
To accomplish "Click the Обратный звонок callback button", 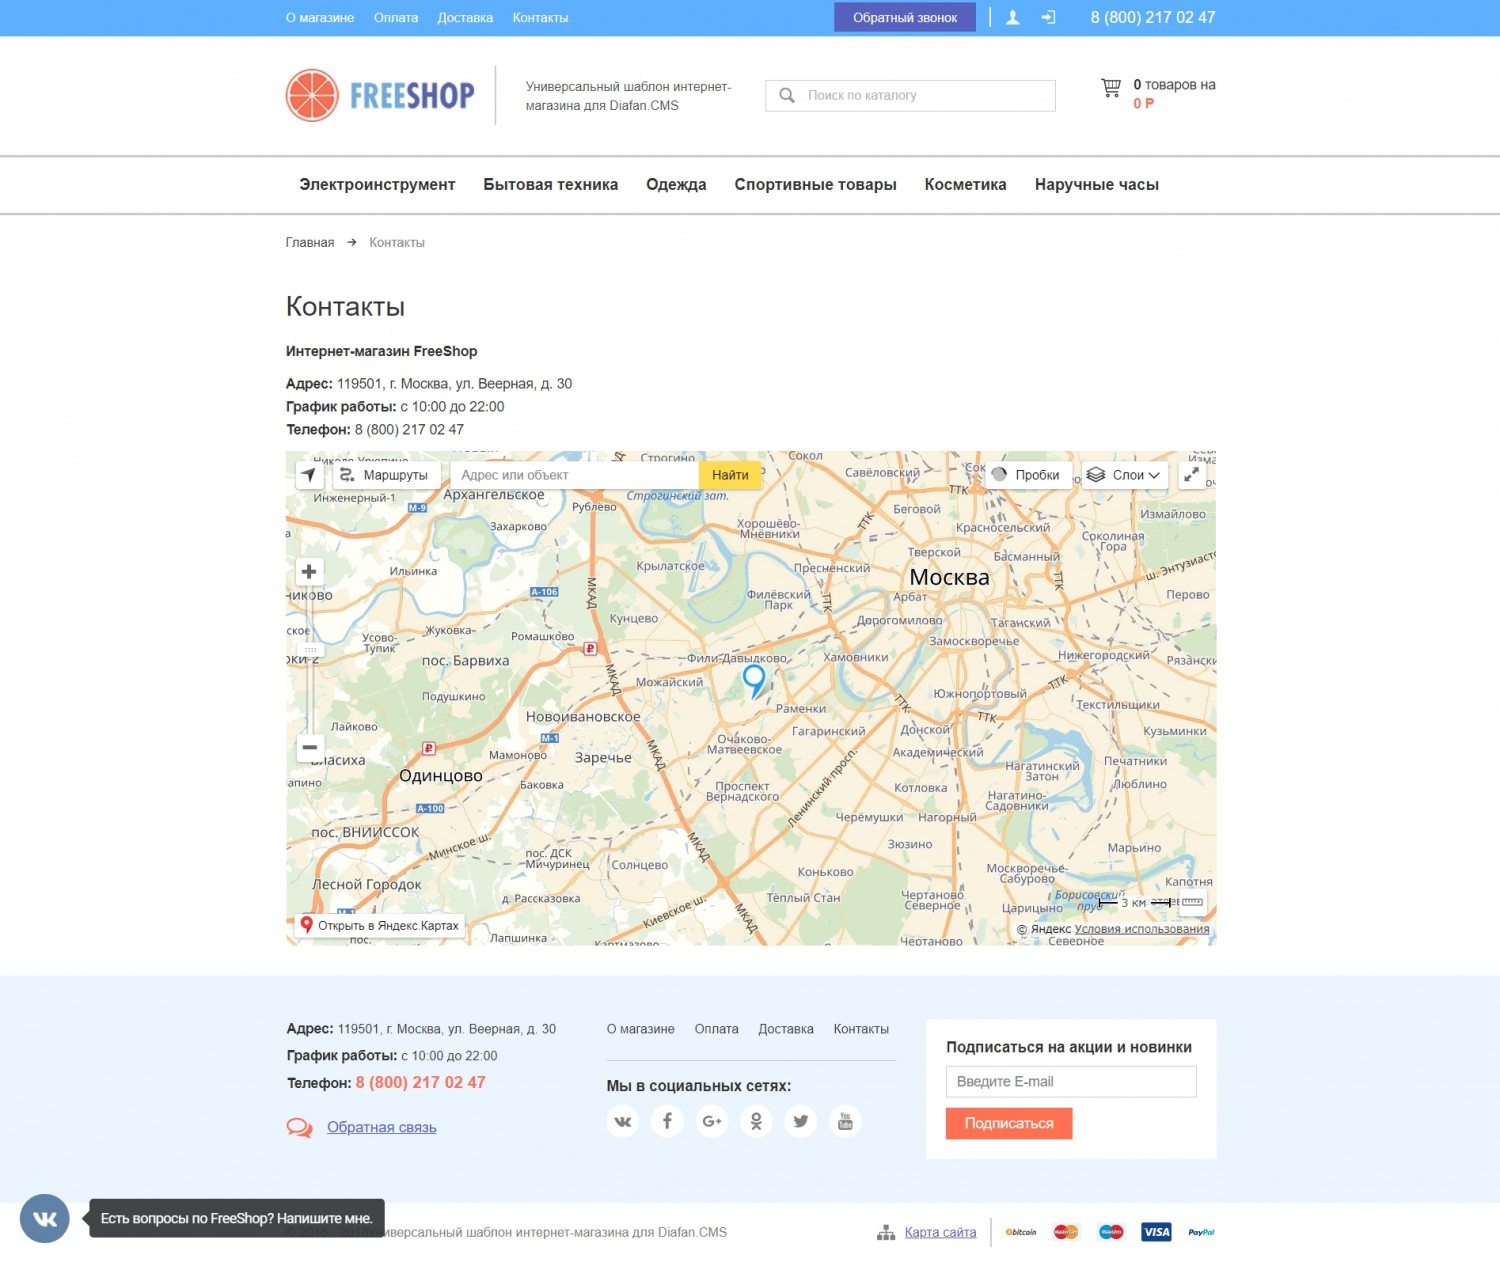I will pos(905,17).
